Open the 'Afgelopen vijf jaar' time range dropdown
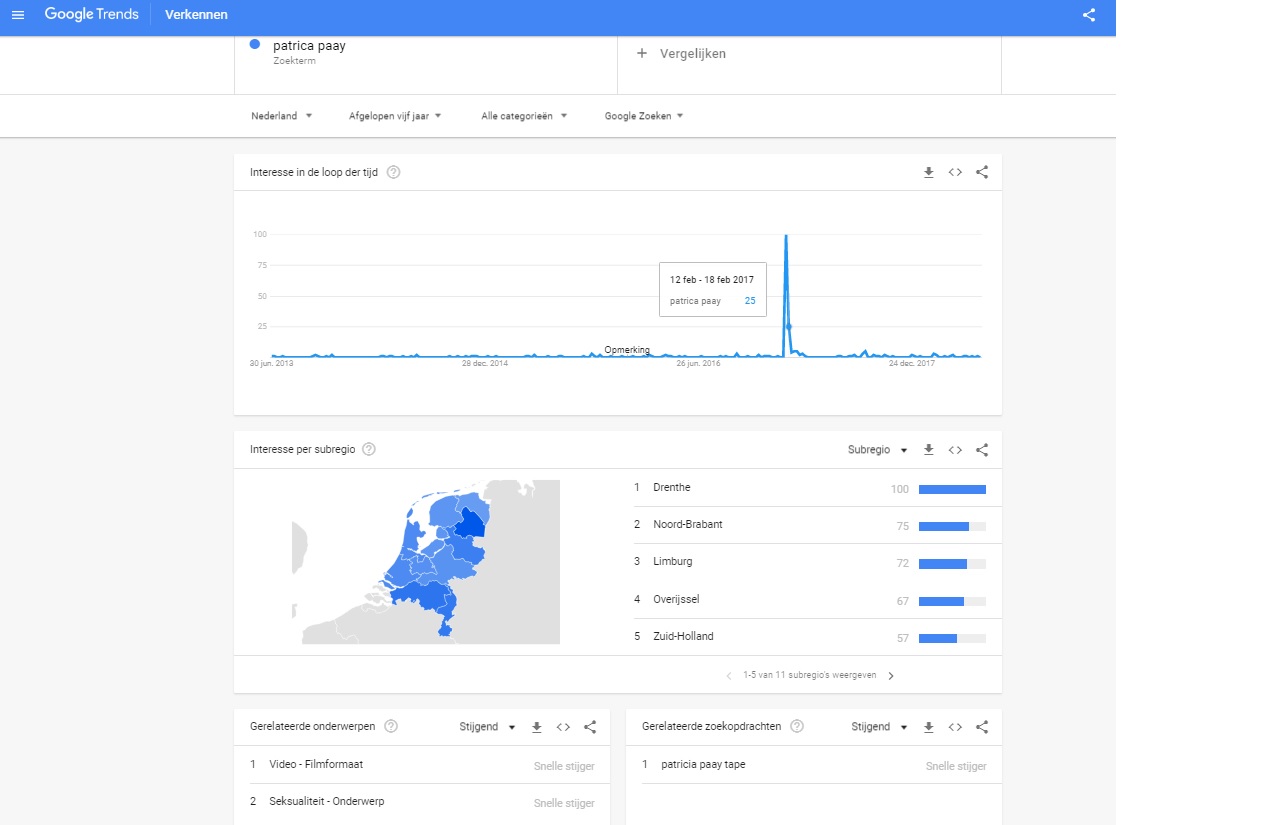The height and width of the screenshot is (825, 1266). [x=395, y=116]
